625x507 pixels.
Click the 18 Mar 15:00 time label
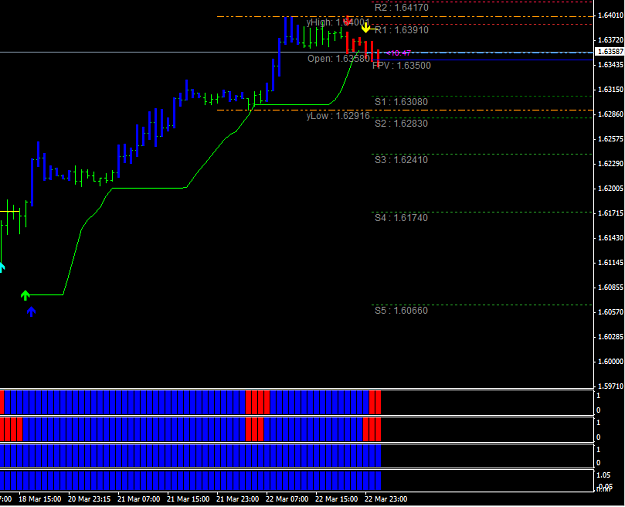pyautogui.click(x=40, y=499)
